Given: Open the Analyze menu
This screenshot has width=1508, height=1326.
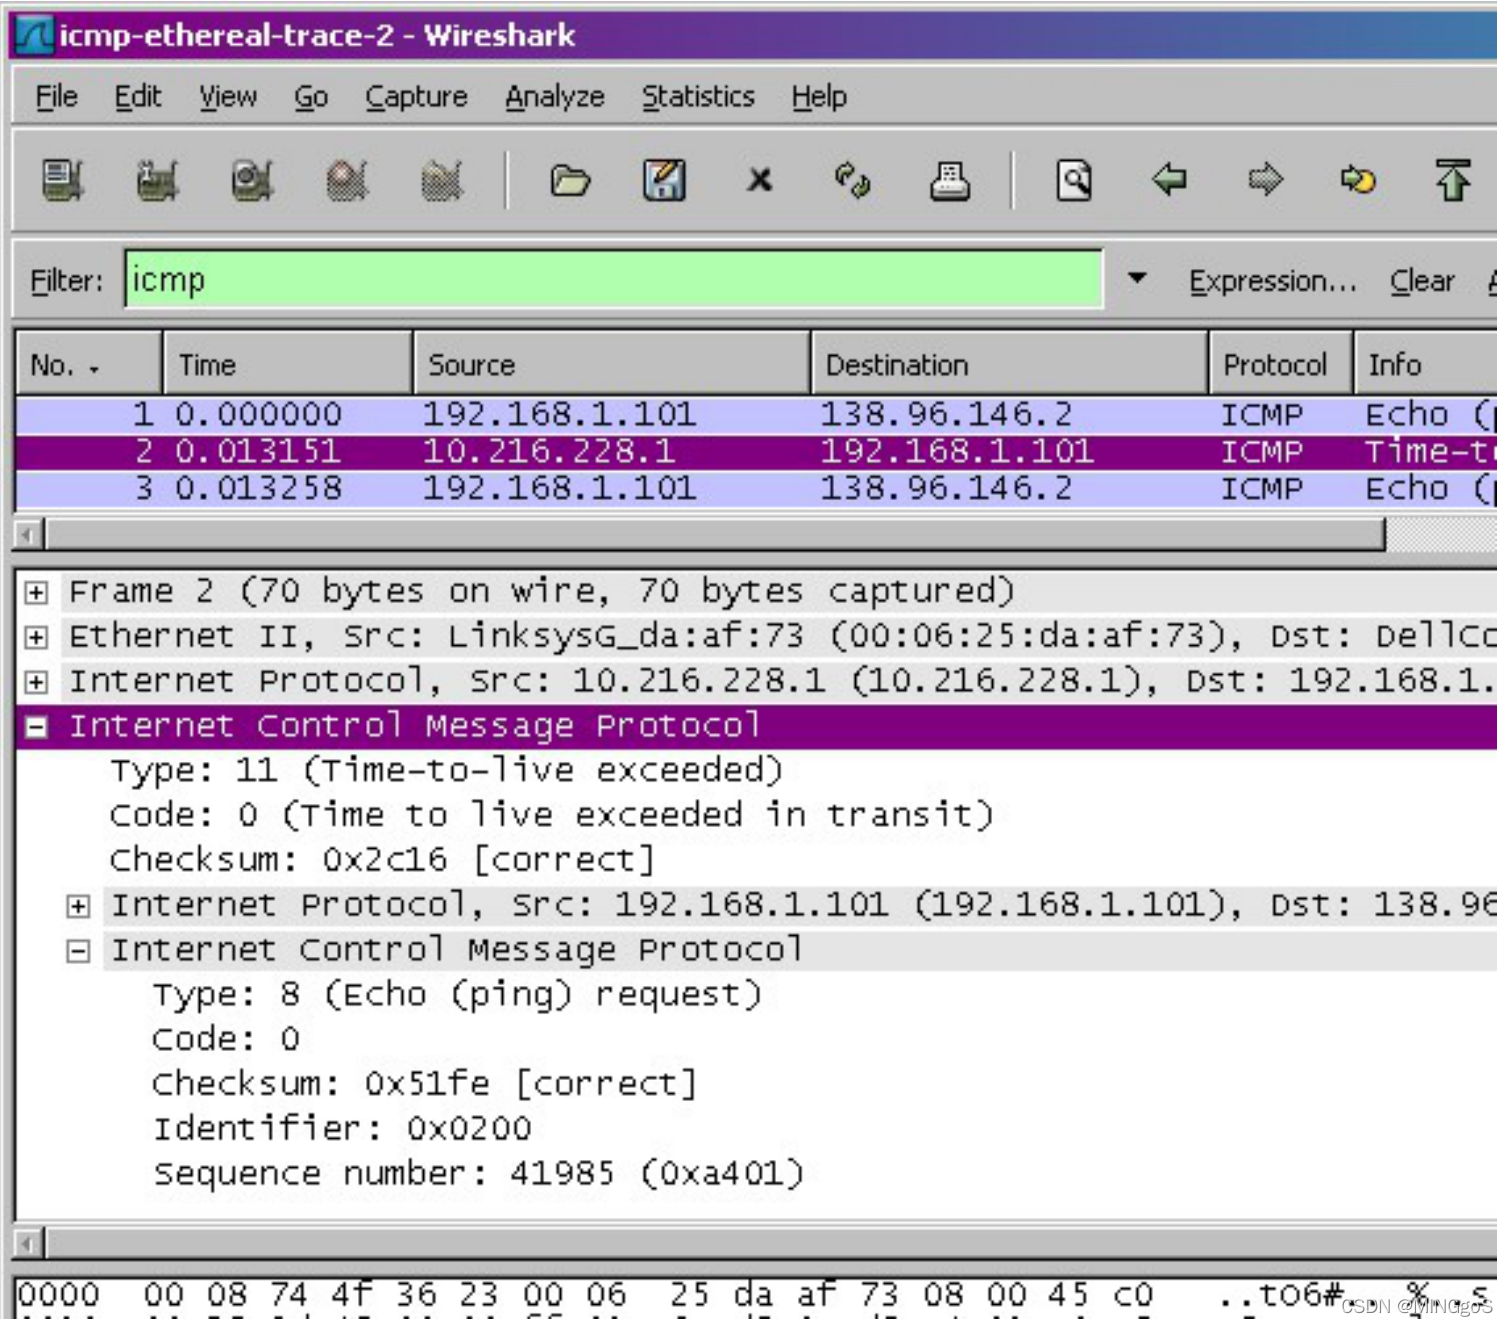Looking at the screenshot, I should tap(557, 97).
